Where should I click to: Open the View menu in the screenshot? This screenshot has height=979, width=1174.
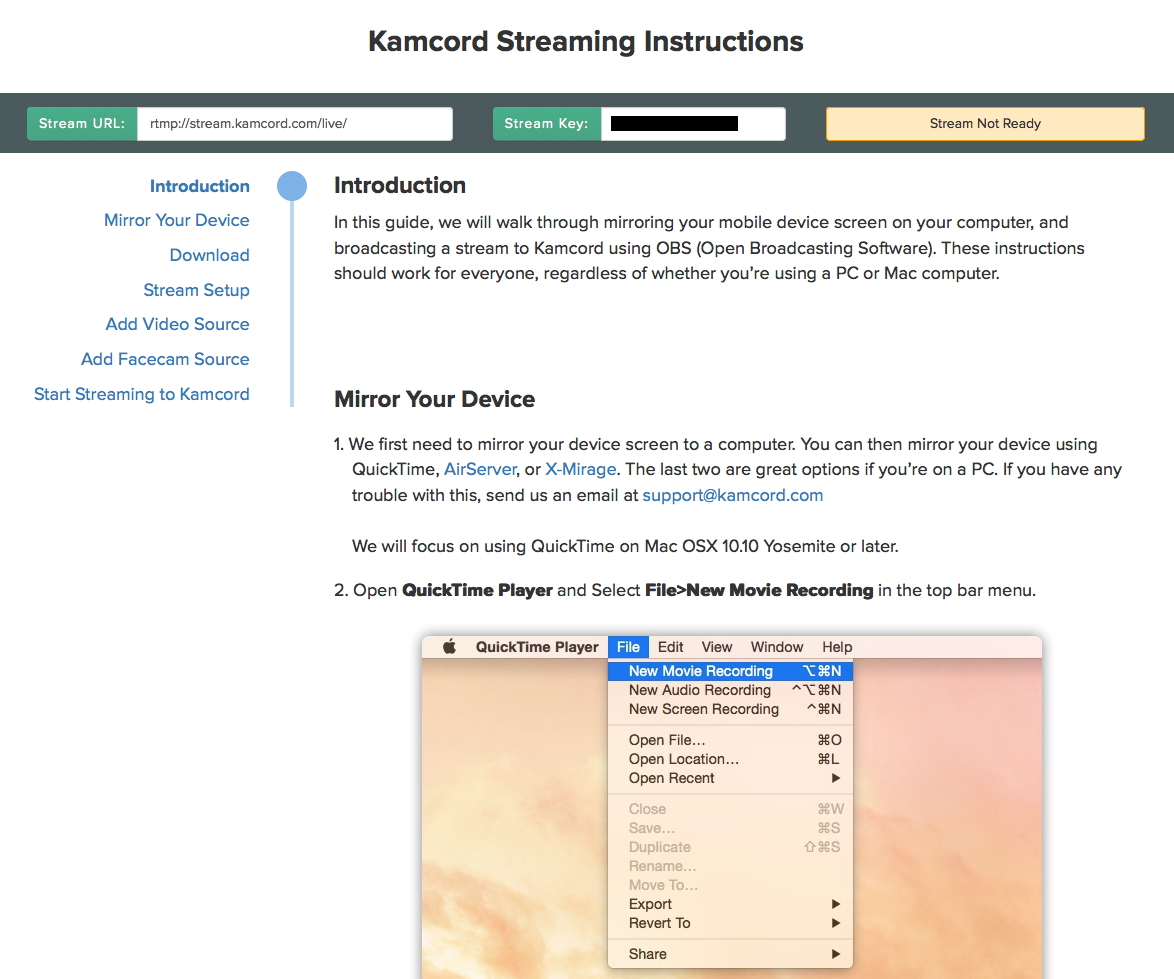tap(717, 647)
